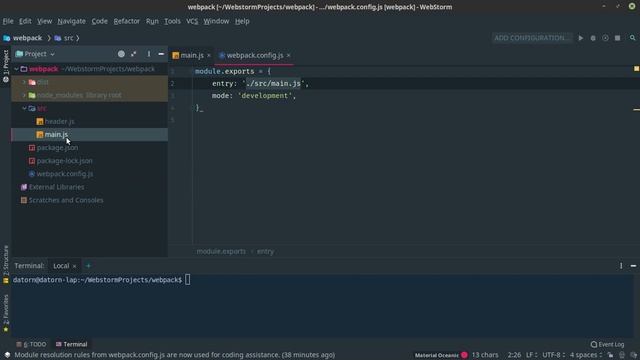Click the Debug bug icon in toolbar
640x360 pixels.
click(x=593, y=38)
